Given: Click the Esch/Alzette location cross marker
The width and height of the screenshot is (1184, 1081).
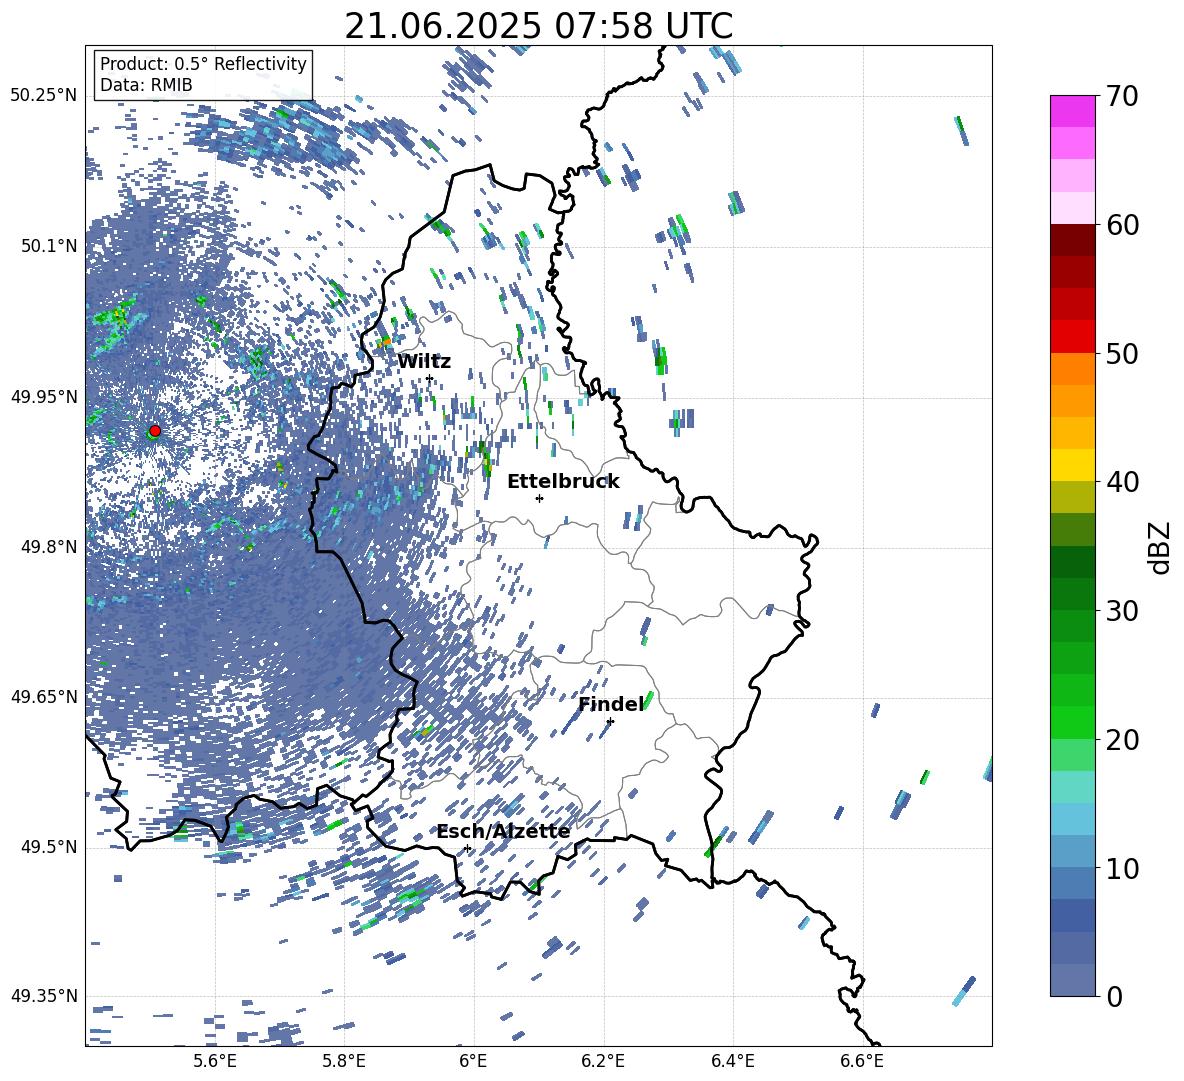Looking at the screenshot, I should click(x=467, y=848).
